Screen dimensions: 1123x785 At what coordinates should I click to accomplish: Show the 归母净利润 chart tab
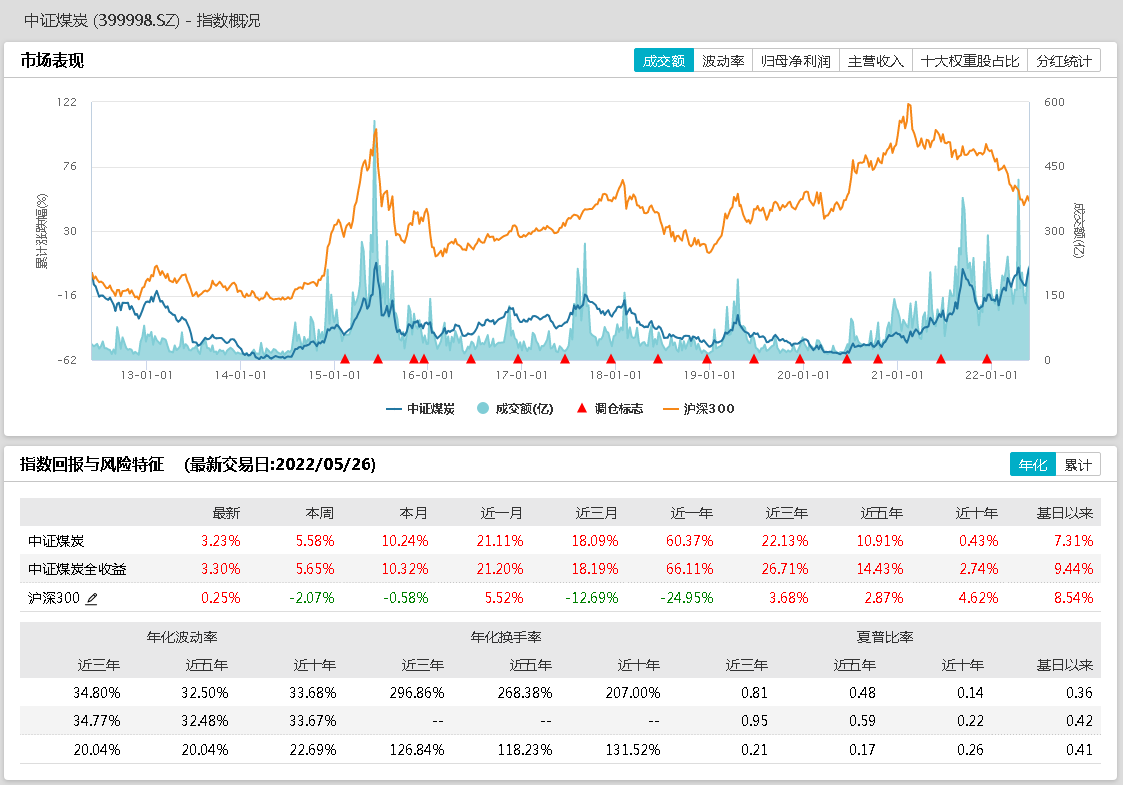(796, 61)
